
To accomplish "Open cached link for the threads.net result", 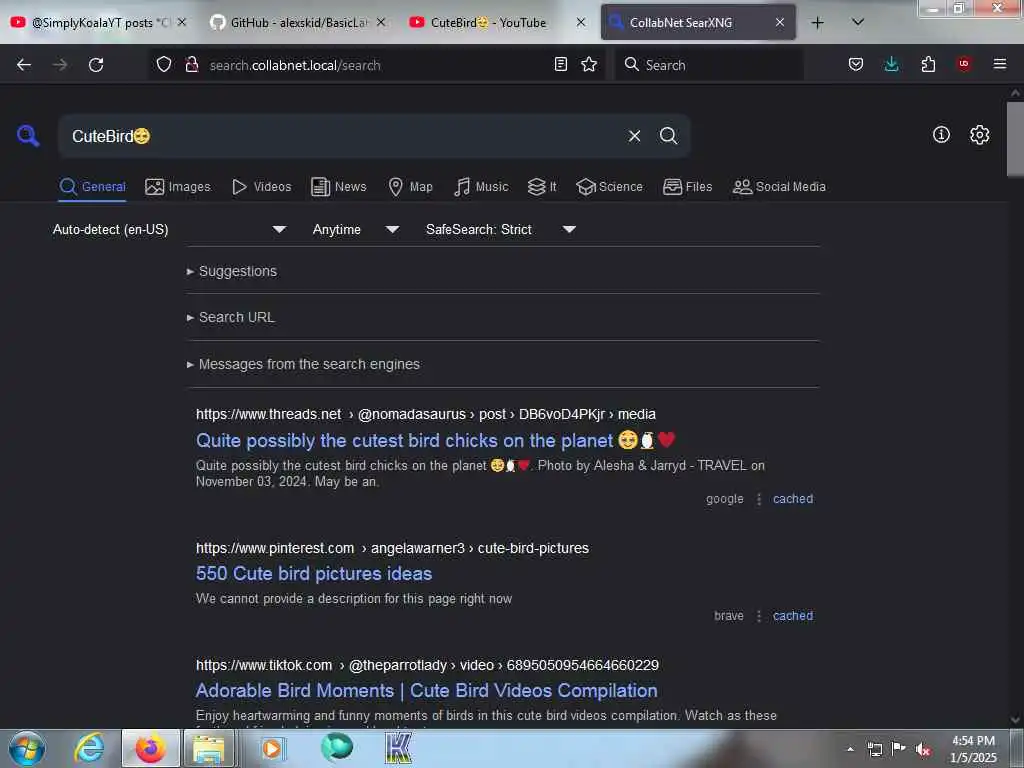I will pyautogui.click(x=793, y=499).
